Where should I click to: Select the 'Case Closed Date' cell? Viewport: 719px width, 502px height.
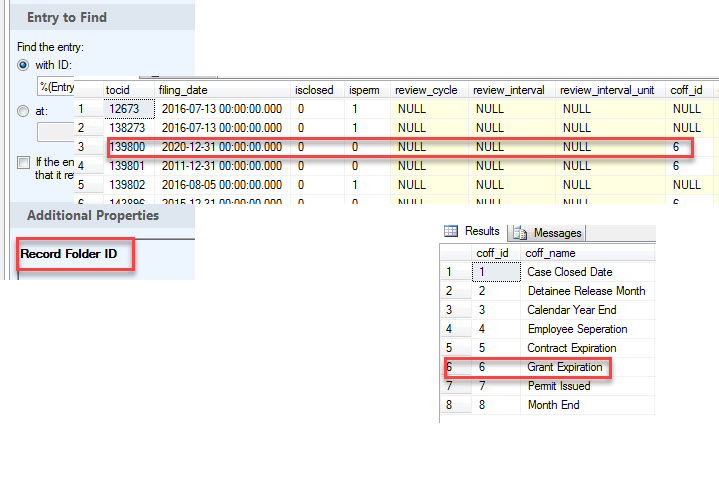[588, 272]
